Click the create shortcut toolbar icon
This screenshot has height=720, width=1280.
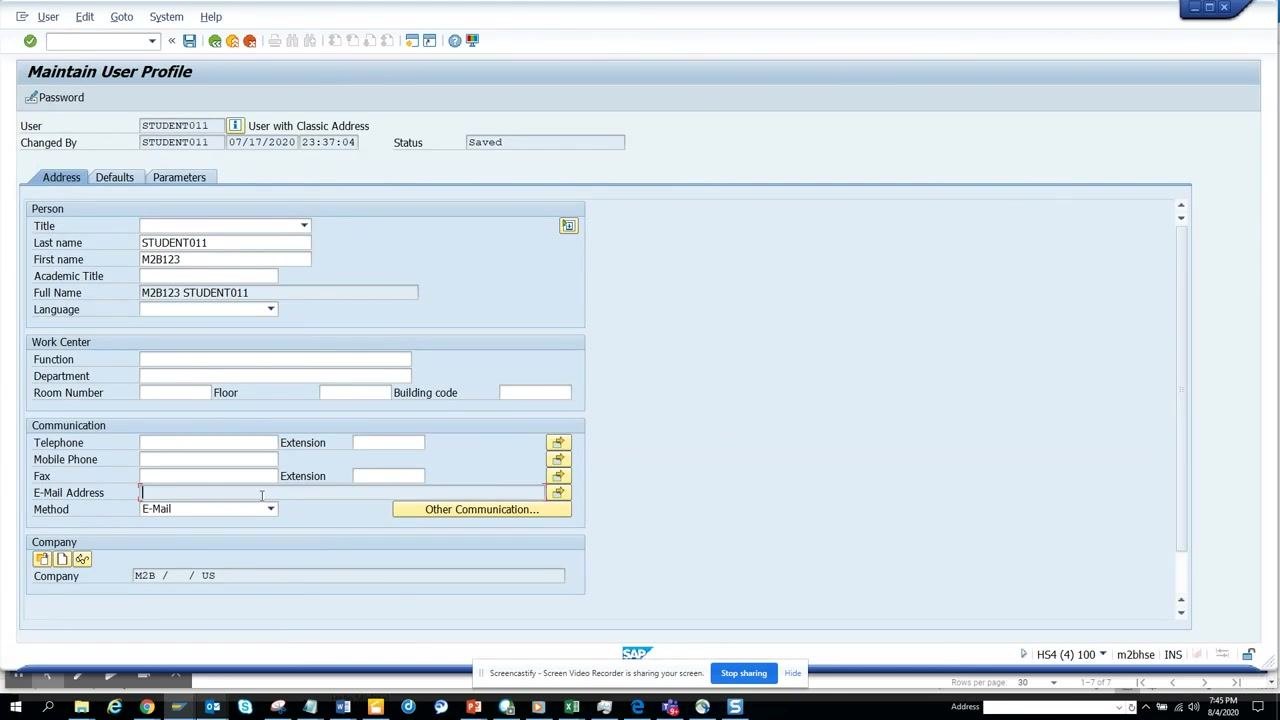pos(430,41)
